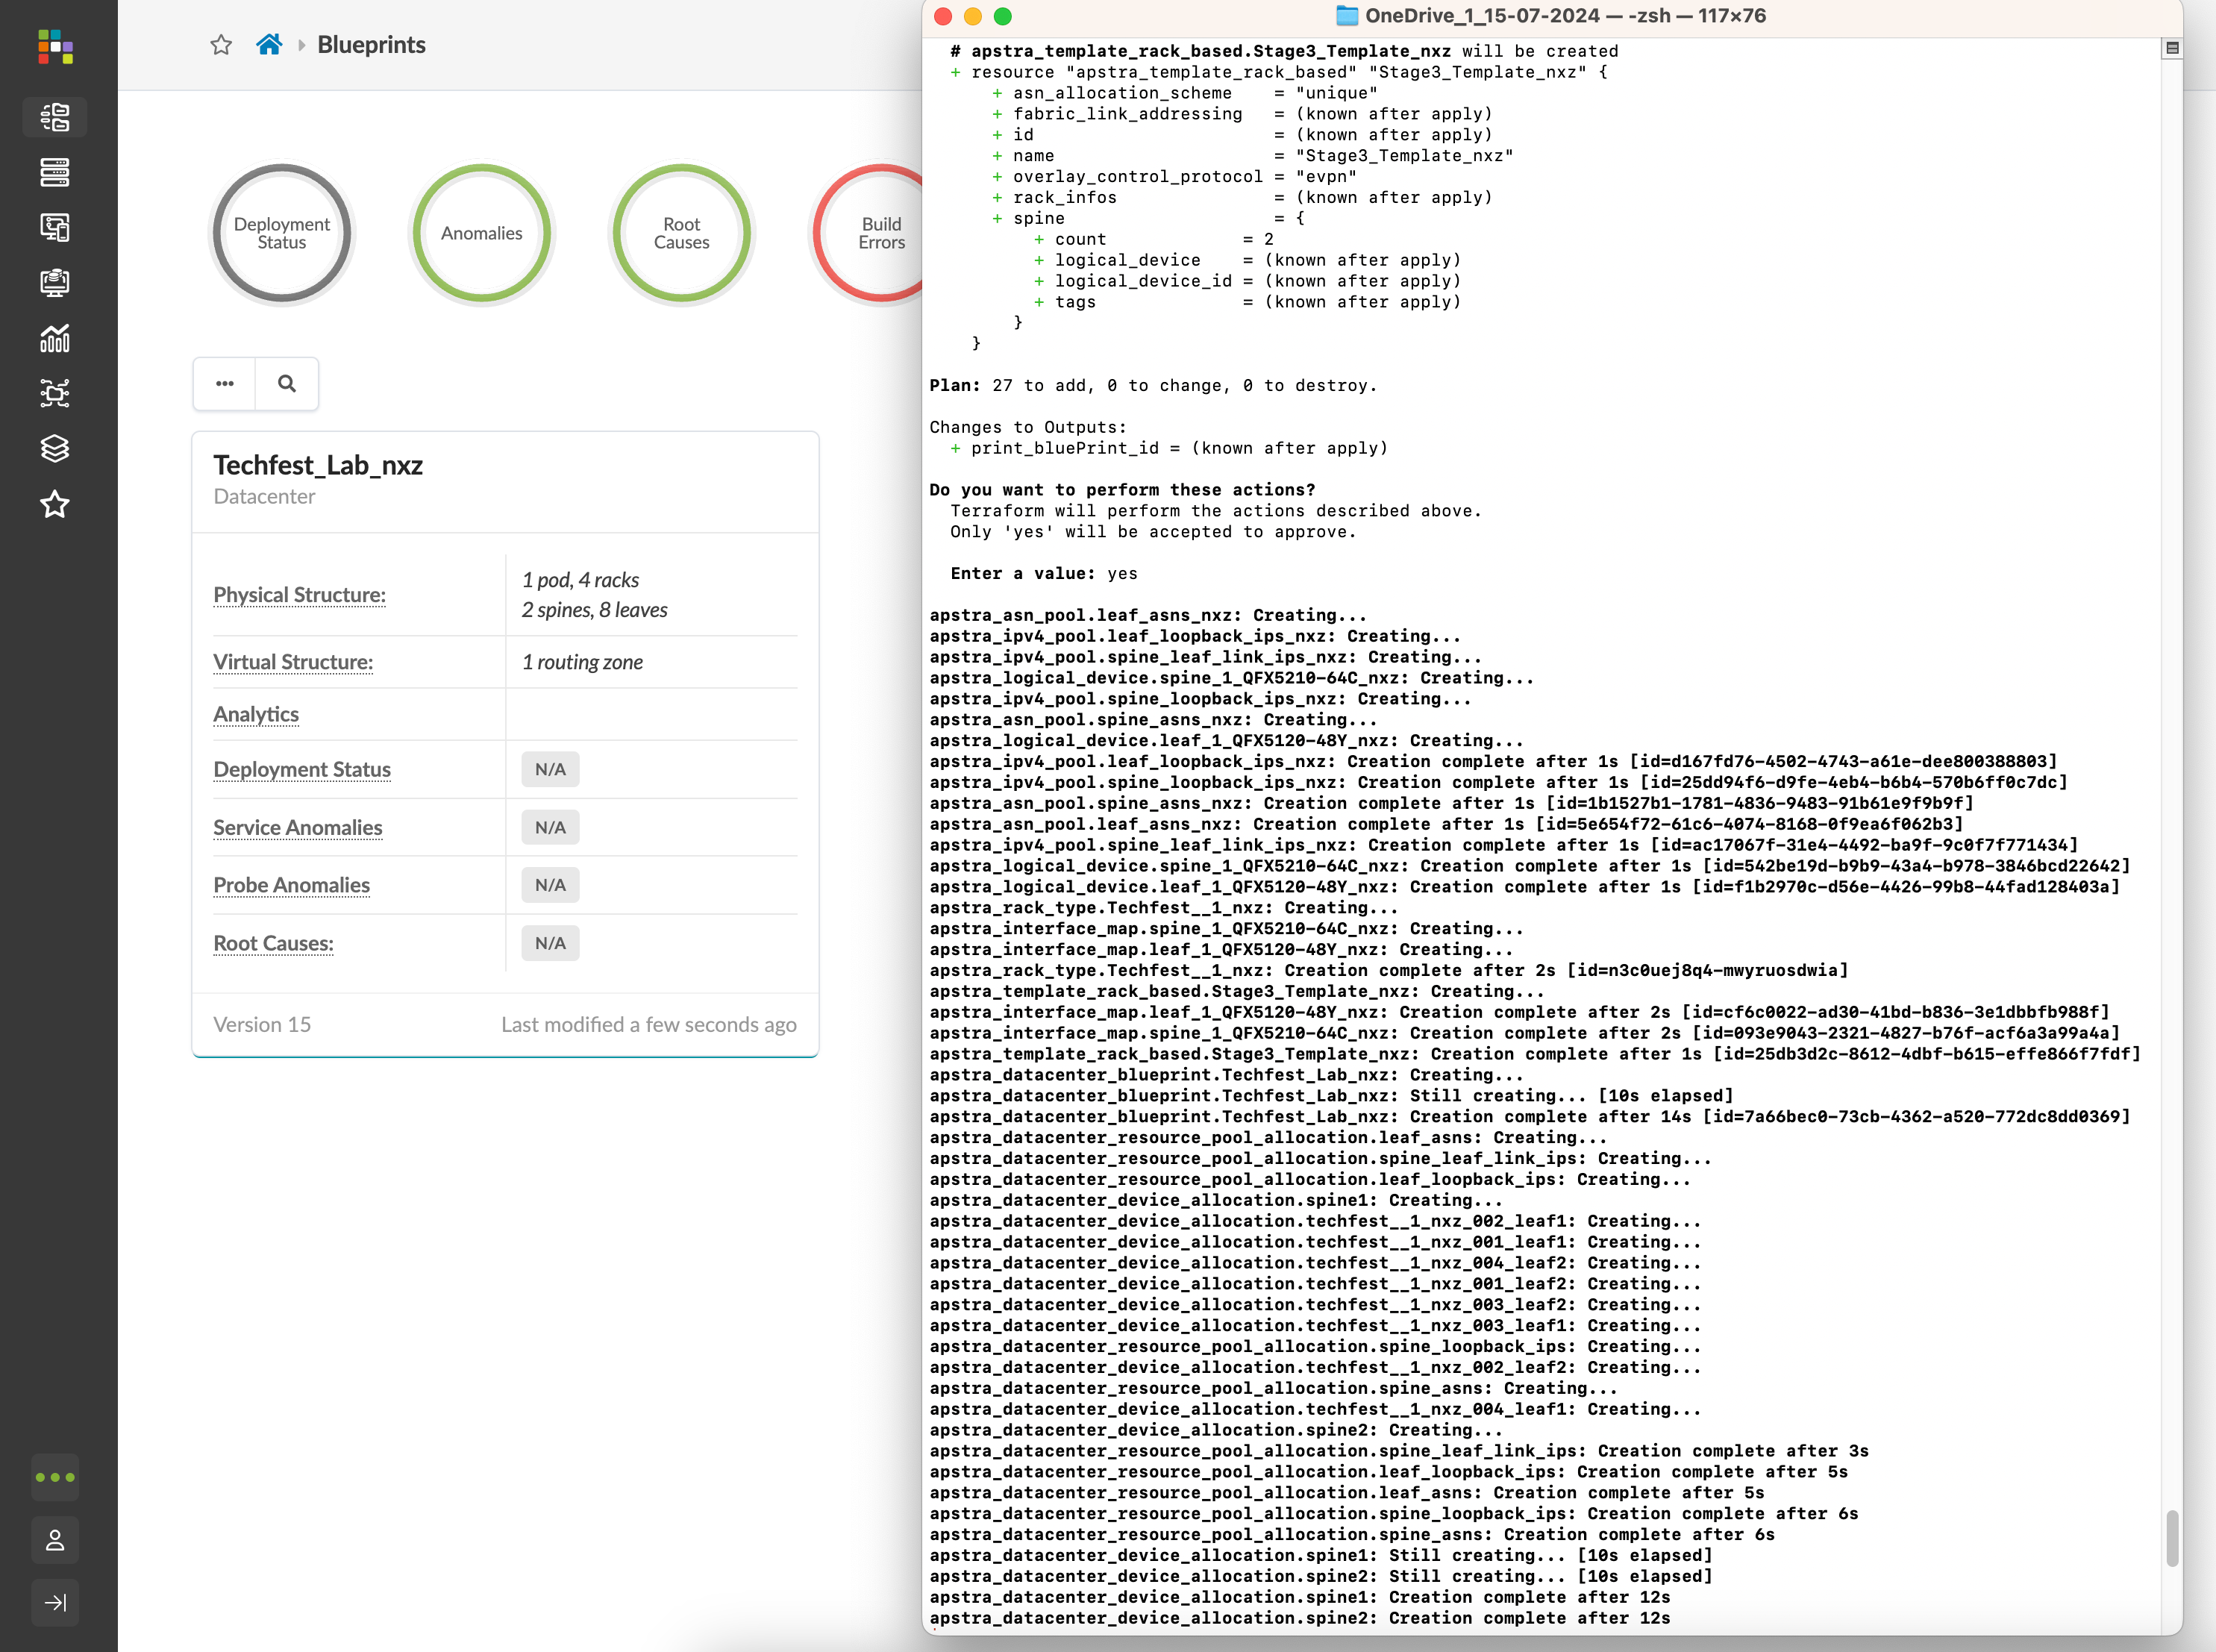This screenshot has width=2216, height=1652.
Task: Click the terminal scrollbar thumb
Action: [2171, 1537]
